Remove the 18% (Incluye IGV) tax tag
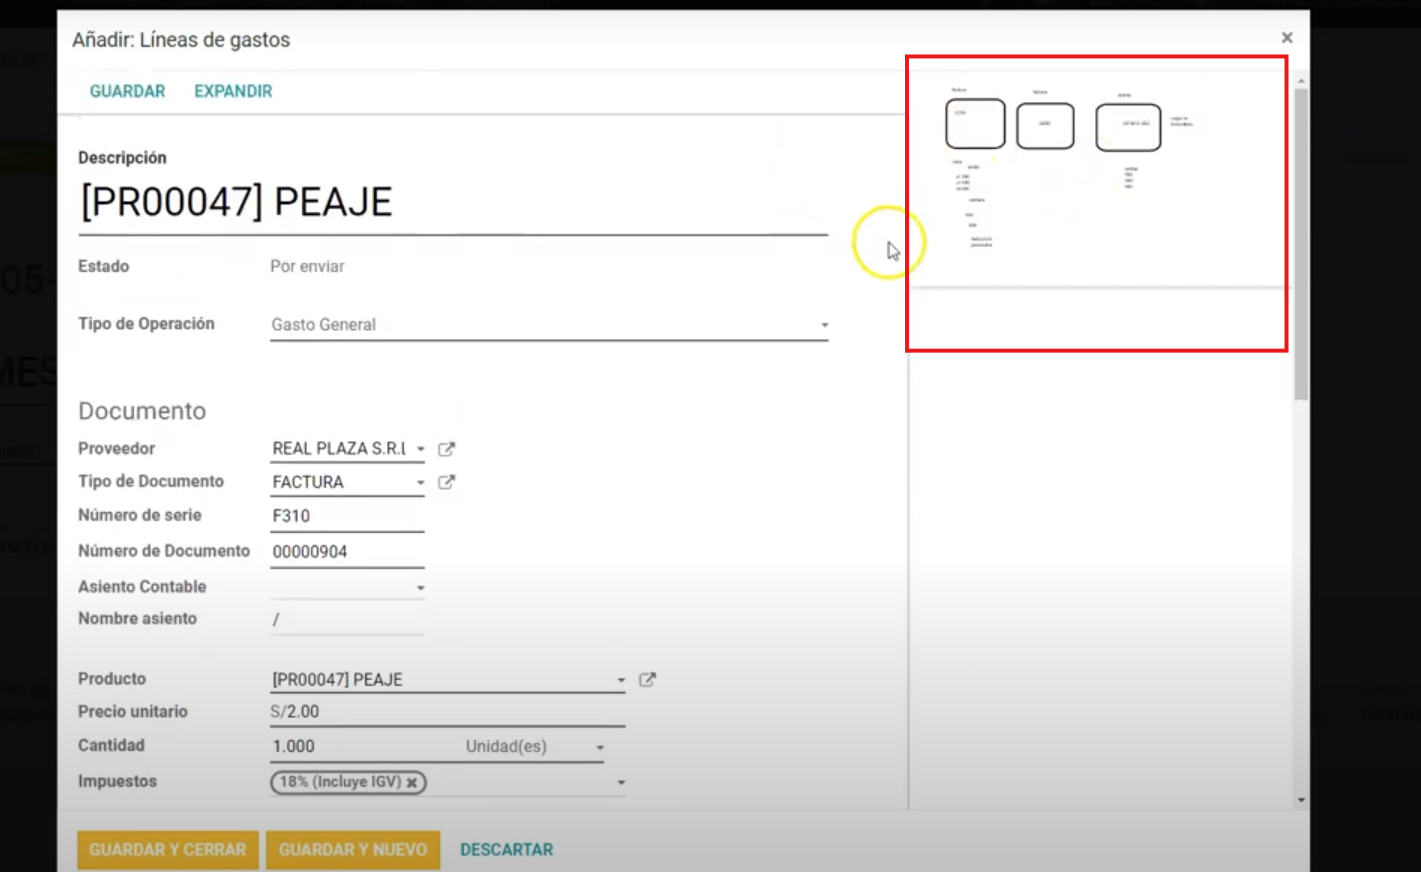Image resolution: width=1421 pixels, height=872 pixels. (412, 783)
